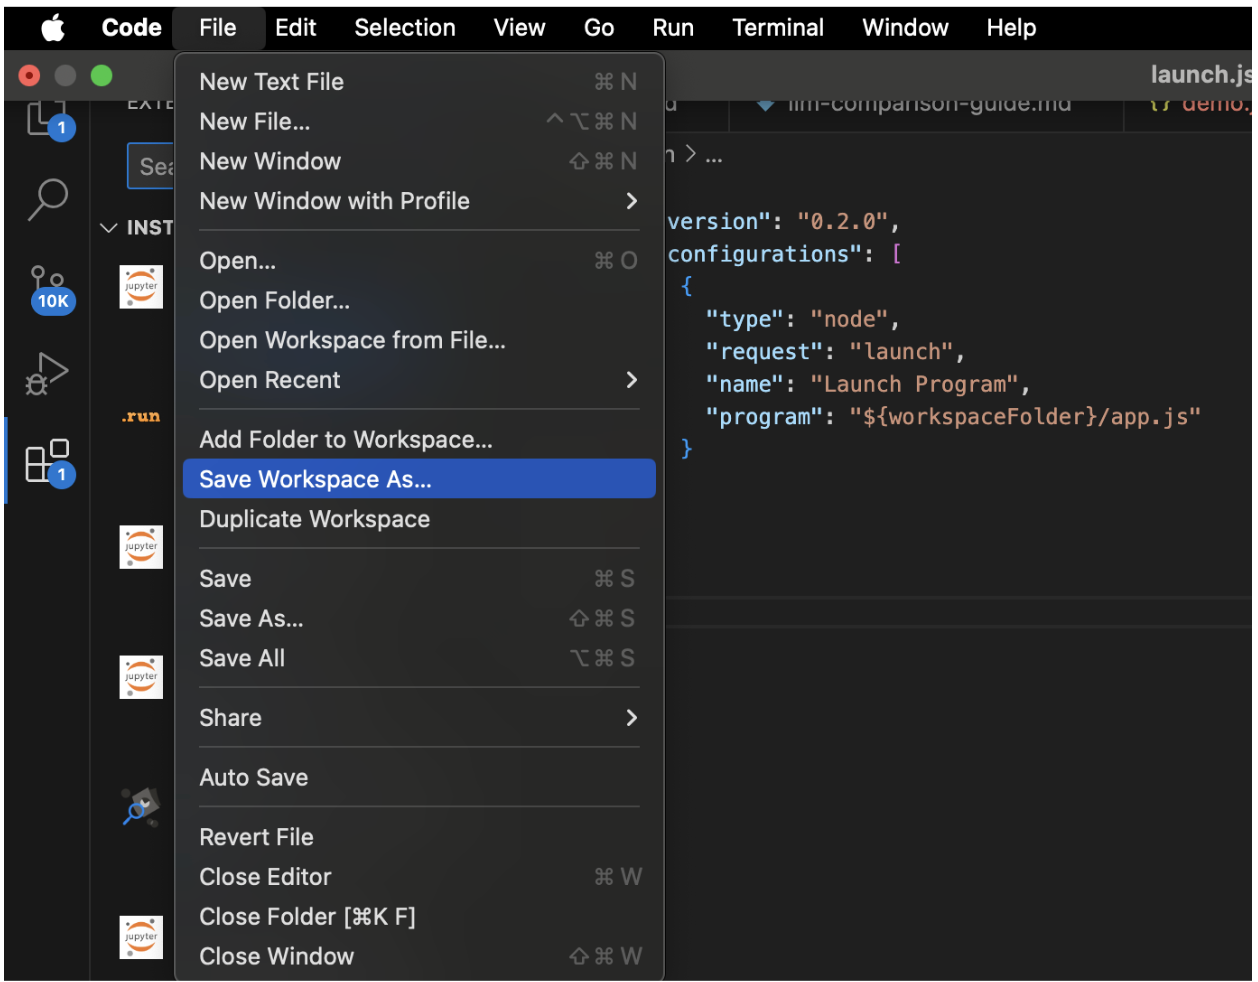Viewport: 1258px width, 982px height.
Task: Choose Open Workspace from File...
Action: (419, 341)
